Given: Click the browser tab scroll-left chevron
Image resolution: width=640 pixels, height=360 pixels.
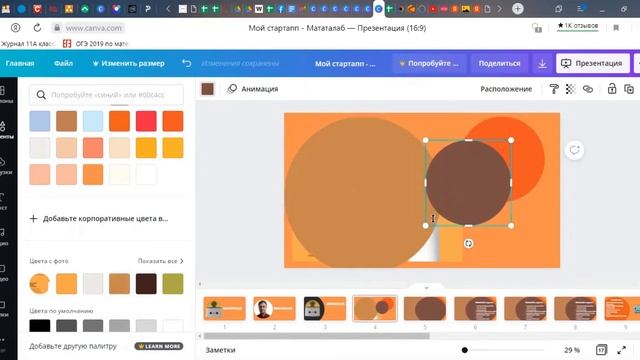Looking at the screenshot, I should point(168,9).
